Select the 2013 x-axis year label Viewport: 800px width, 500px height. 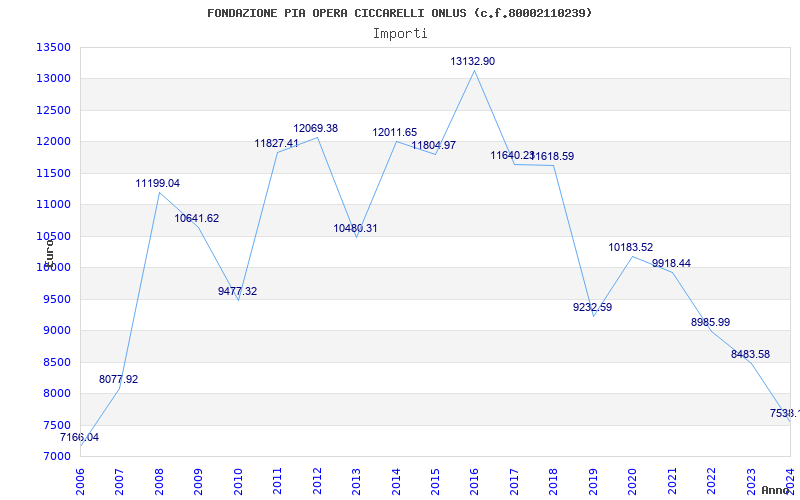pyautogui.click(x=356, y=481)
